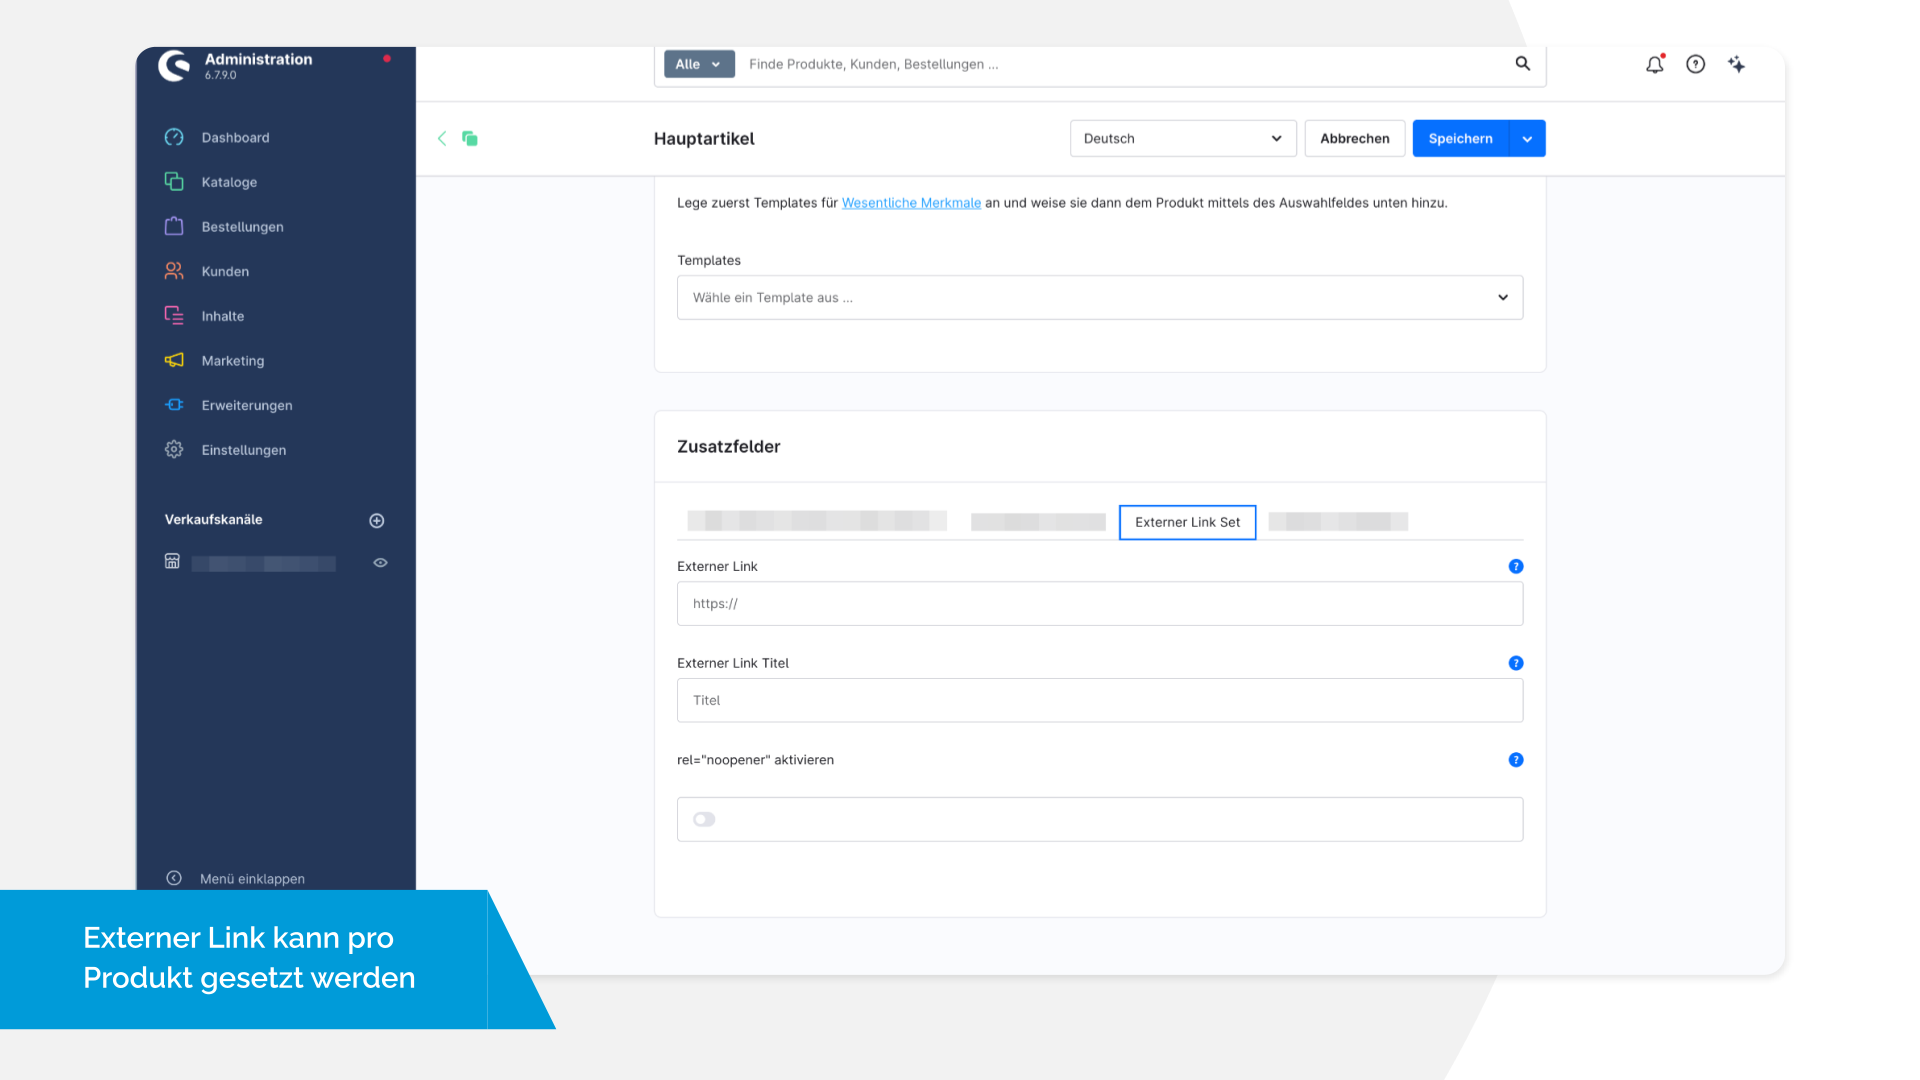
Task: Open the Deutsch language dropdown
Action: tap(1183, 138)
